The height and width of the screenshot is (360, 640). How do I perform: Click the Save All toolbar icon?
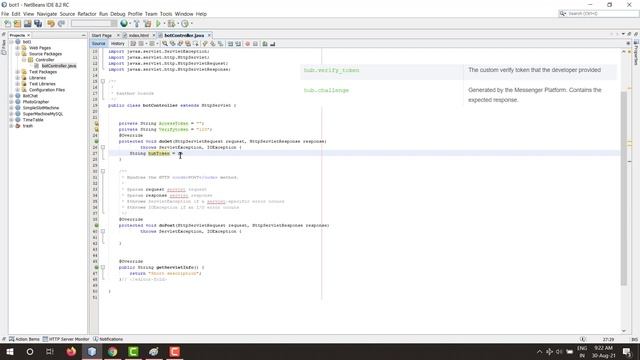(38, 24)
